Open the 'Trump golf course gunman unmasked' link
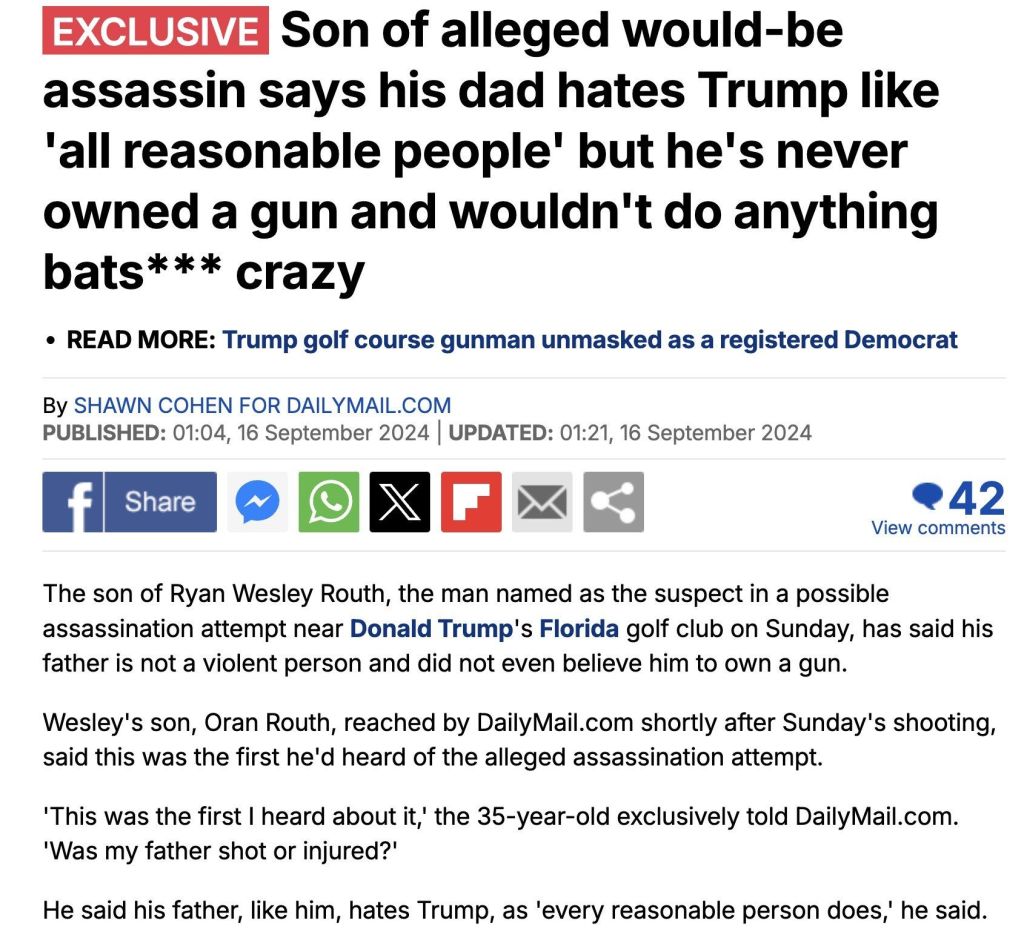Viewport: 1024px width, 929px height. [590, 340]
